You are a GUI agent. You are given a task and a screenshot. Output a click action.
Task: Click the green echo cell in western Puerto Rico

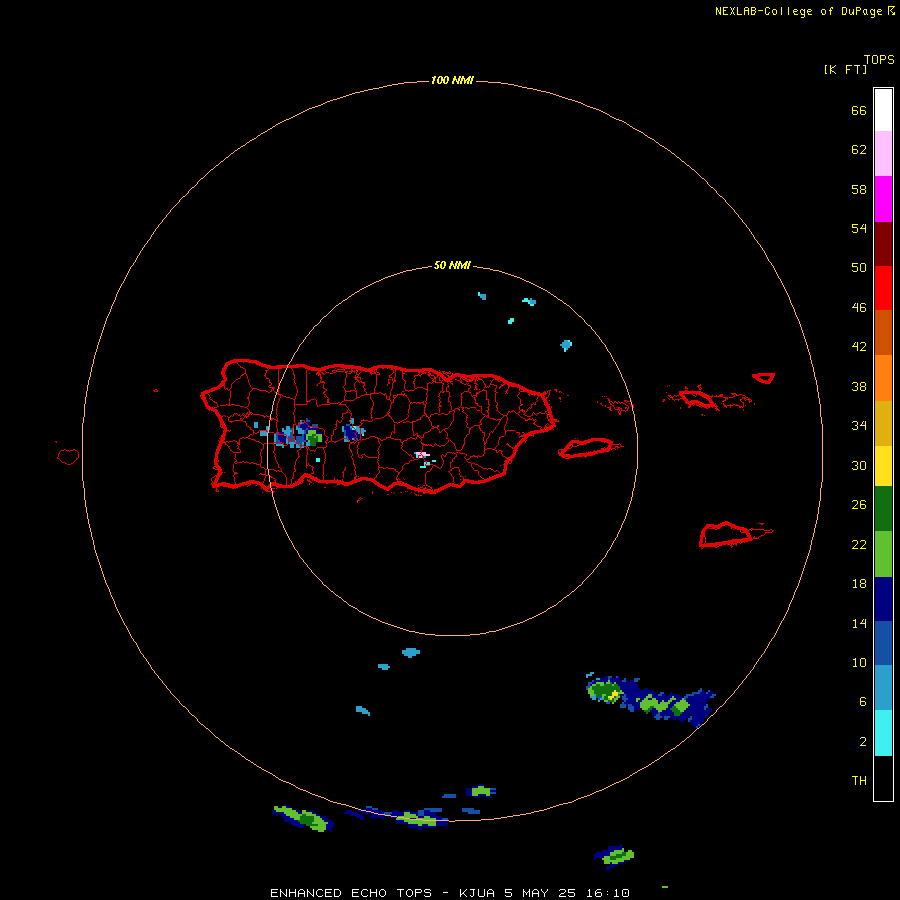click(313, 438)
